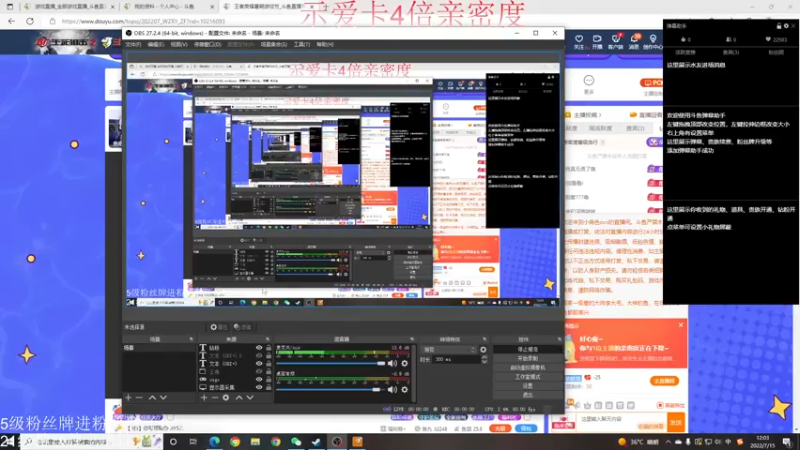Remove the selected scene with the minus icon
Screen dimensions: 800x450
(x=139, y=397)
